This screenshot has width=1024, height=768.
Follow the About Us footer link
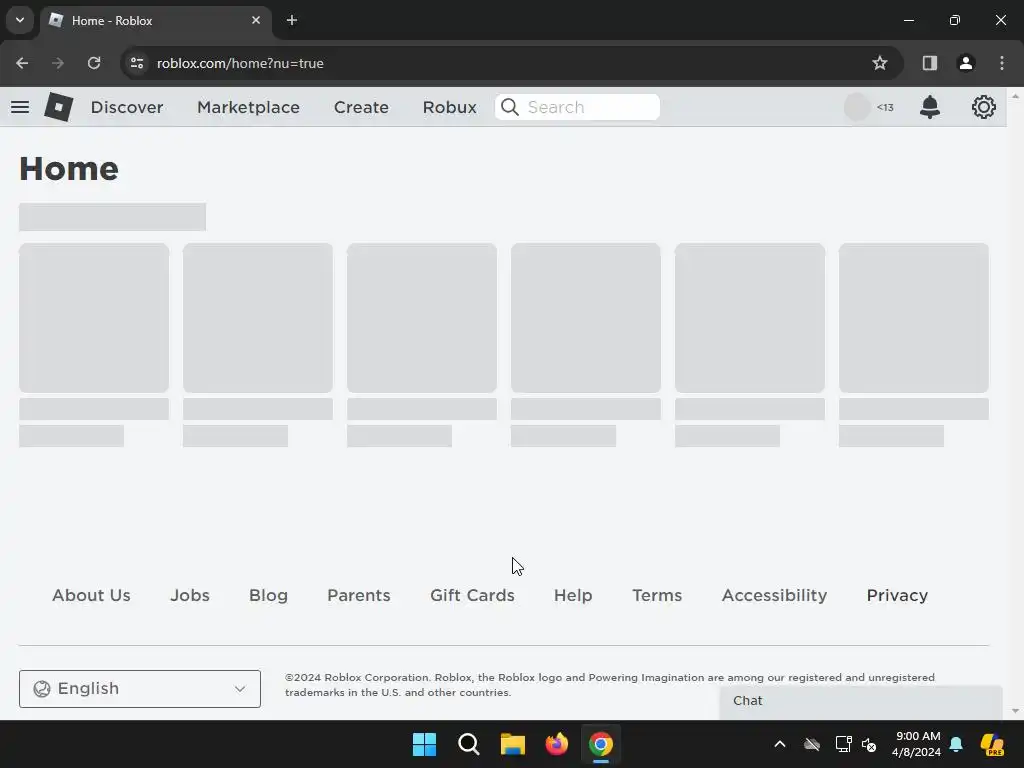coord(91,596)
